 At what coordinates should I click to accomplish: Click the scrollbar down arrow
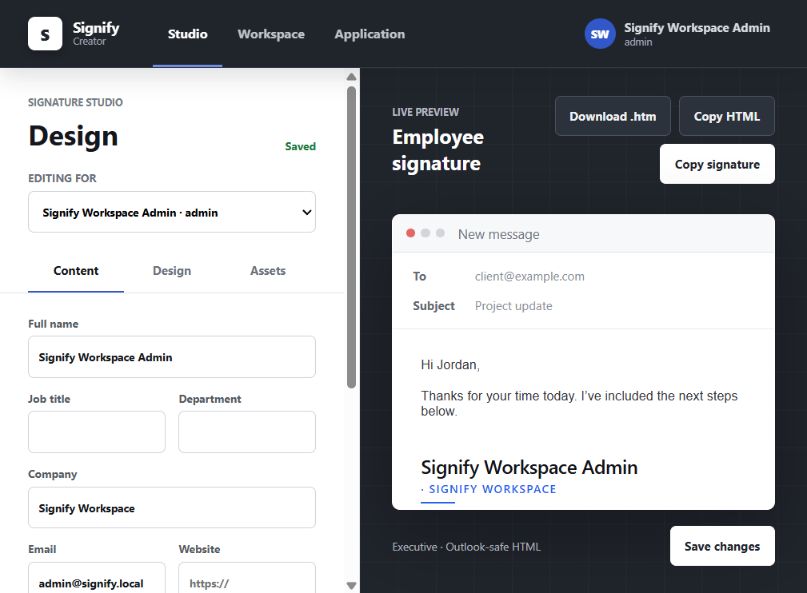(x=352, y=585)
